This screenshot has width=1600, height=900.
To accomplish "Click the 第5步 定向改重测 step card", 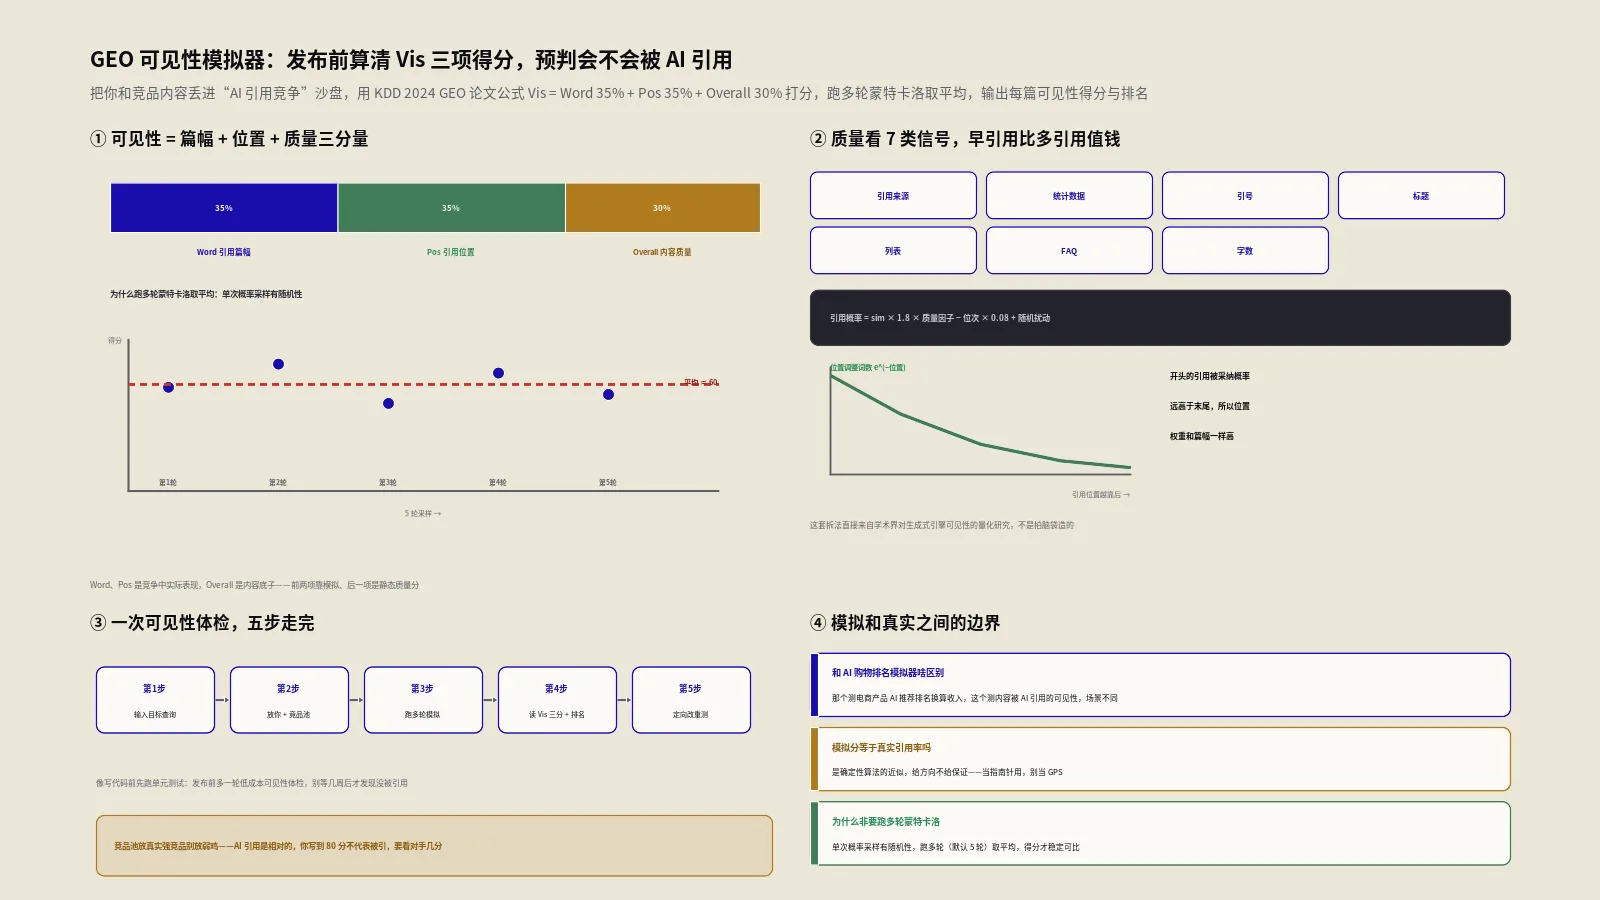I will (691, 700).
